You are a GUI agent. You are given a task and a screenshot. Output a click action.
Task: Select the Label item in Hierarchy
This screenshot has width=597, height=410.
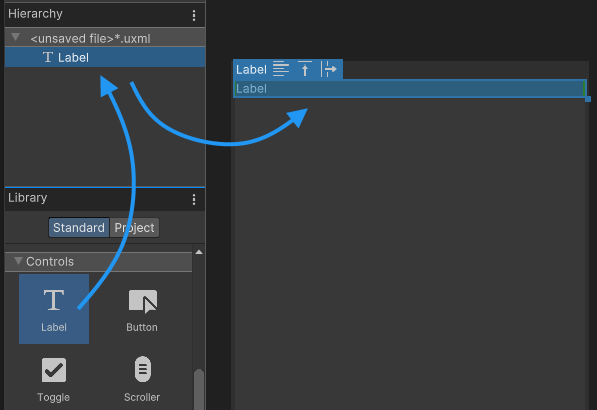coord(105,57)
